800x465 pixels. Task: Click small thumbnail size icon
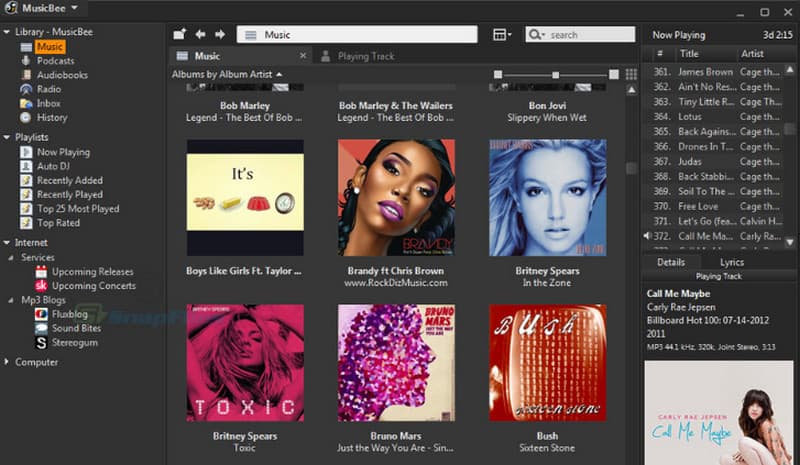click(498, 75)
